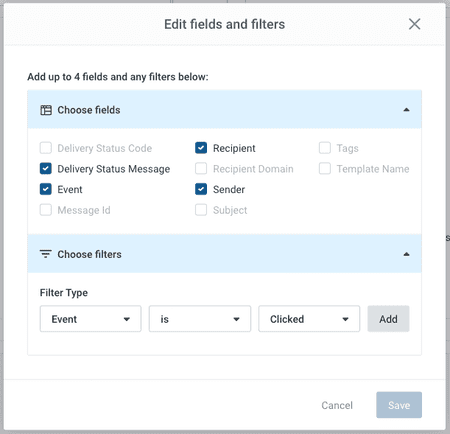This screenshot has height=434, width=450.
Task: Click the Add filter button
Action: click(388, 319)
